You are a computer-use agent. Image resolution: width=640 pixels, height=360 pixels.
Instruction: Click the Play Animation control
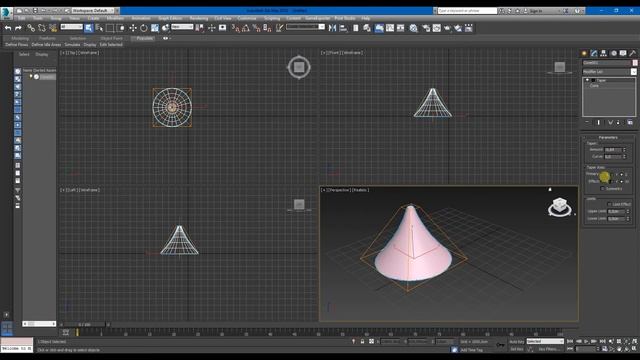[x=586, y=341]
